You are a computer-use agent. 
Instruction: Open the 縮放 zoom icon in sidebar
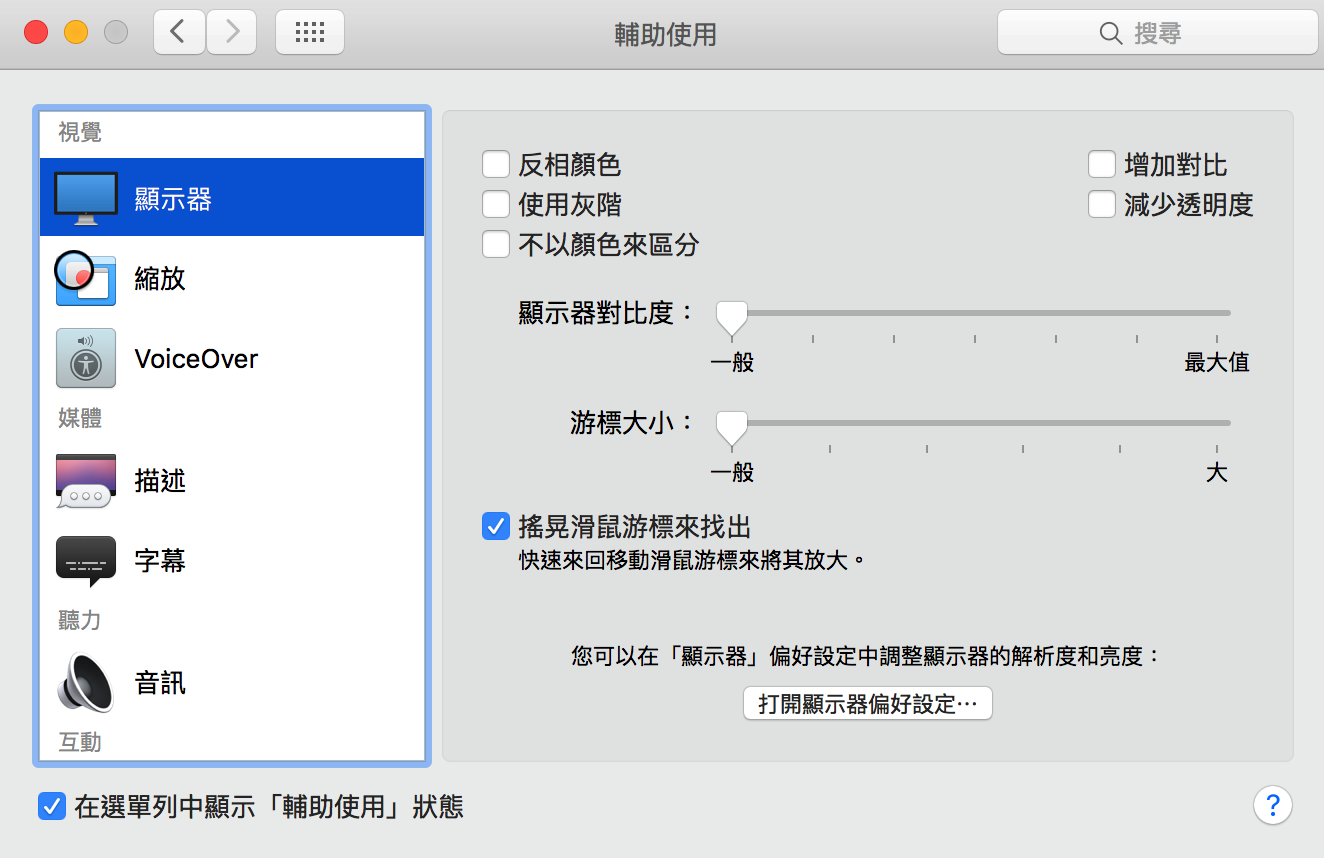coord(86,278)
